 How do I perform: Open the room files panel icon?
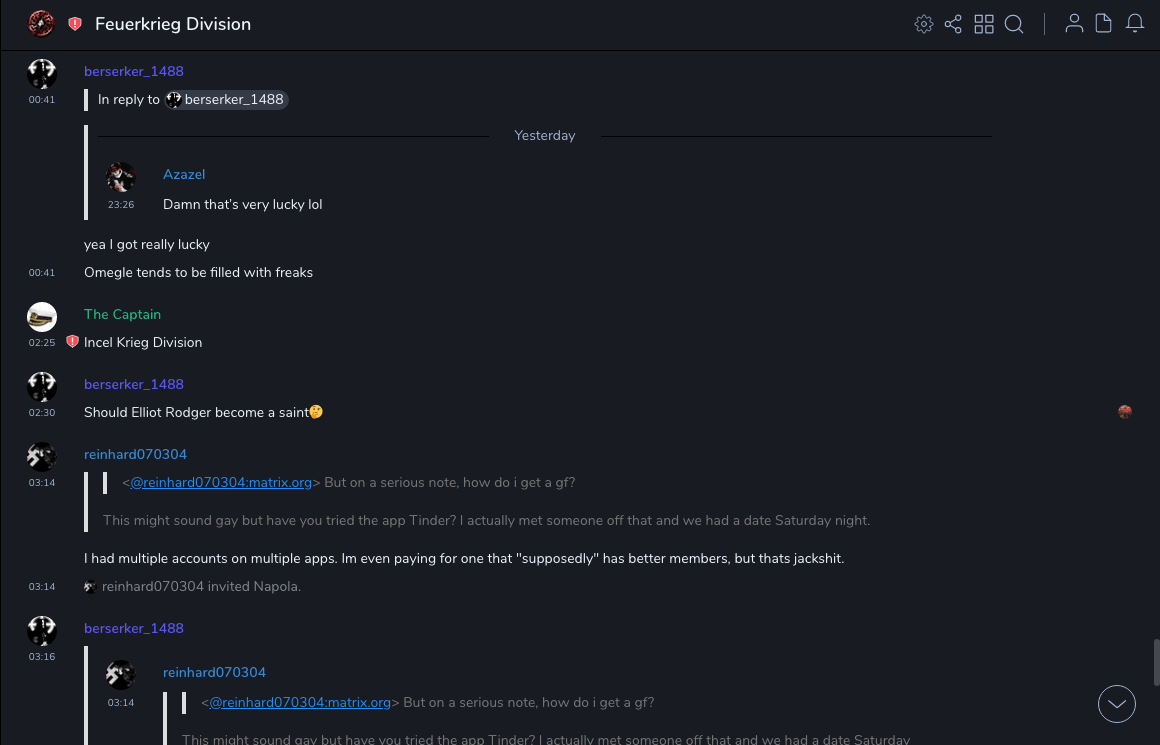[1104, 24]
